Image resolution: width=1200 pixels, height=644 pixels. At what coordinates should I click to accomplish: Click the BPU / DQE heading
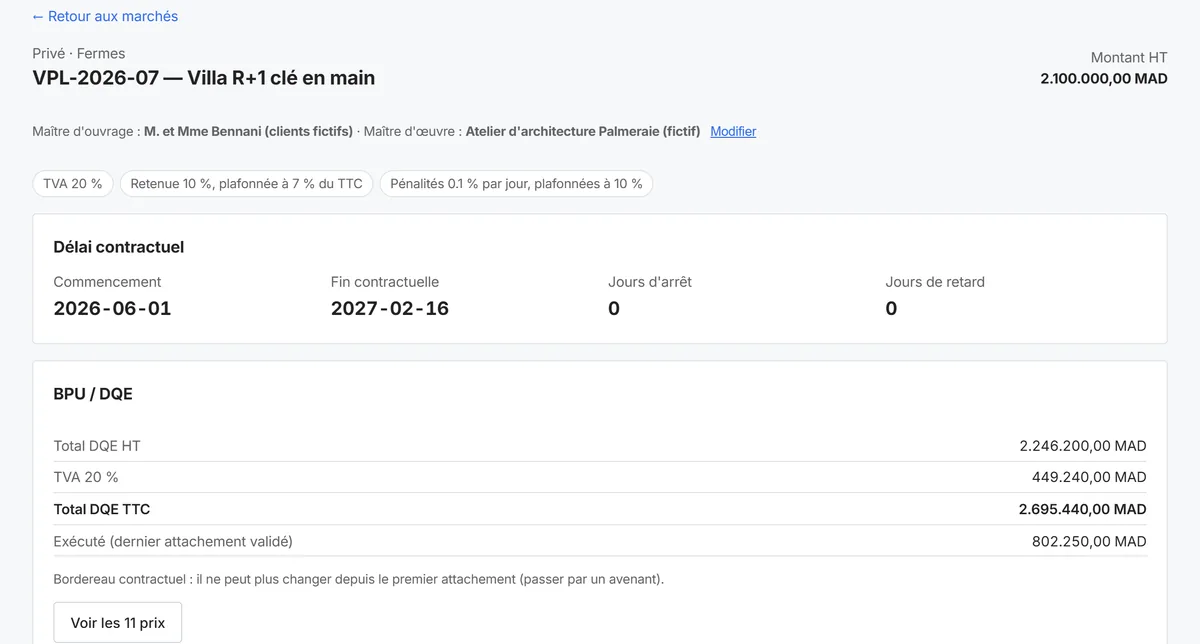tap(93, 394)
